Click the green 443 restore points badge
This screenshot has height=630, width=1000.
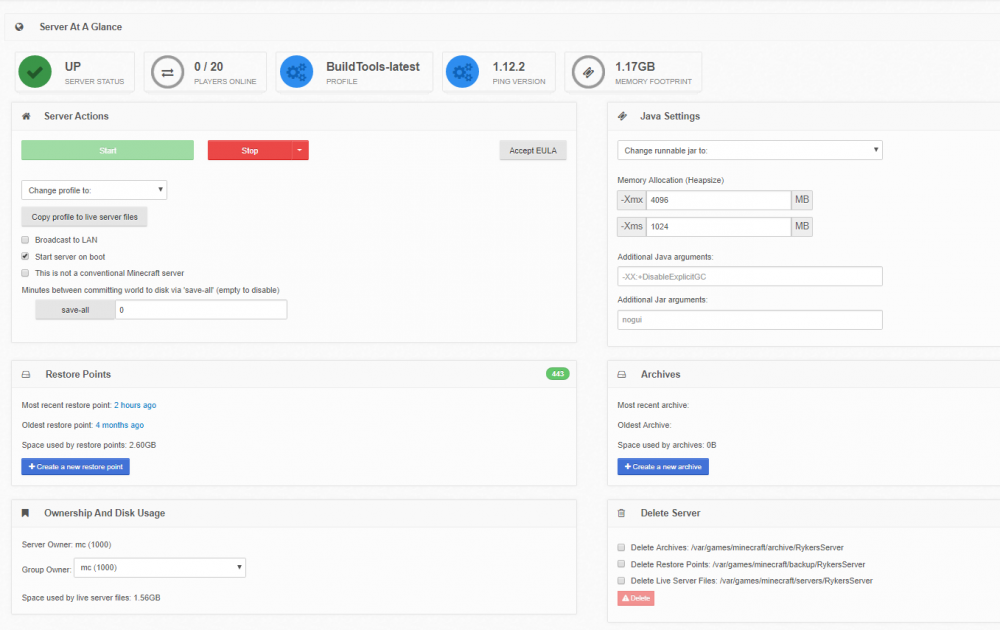(x=557, y=374)
